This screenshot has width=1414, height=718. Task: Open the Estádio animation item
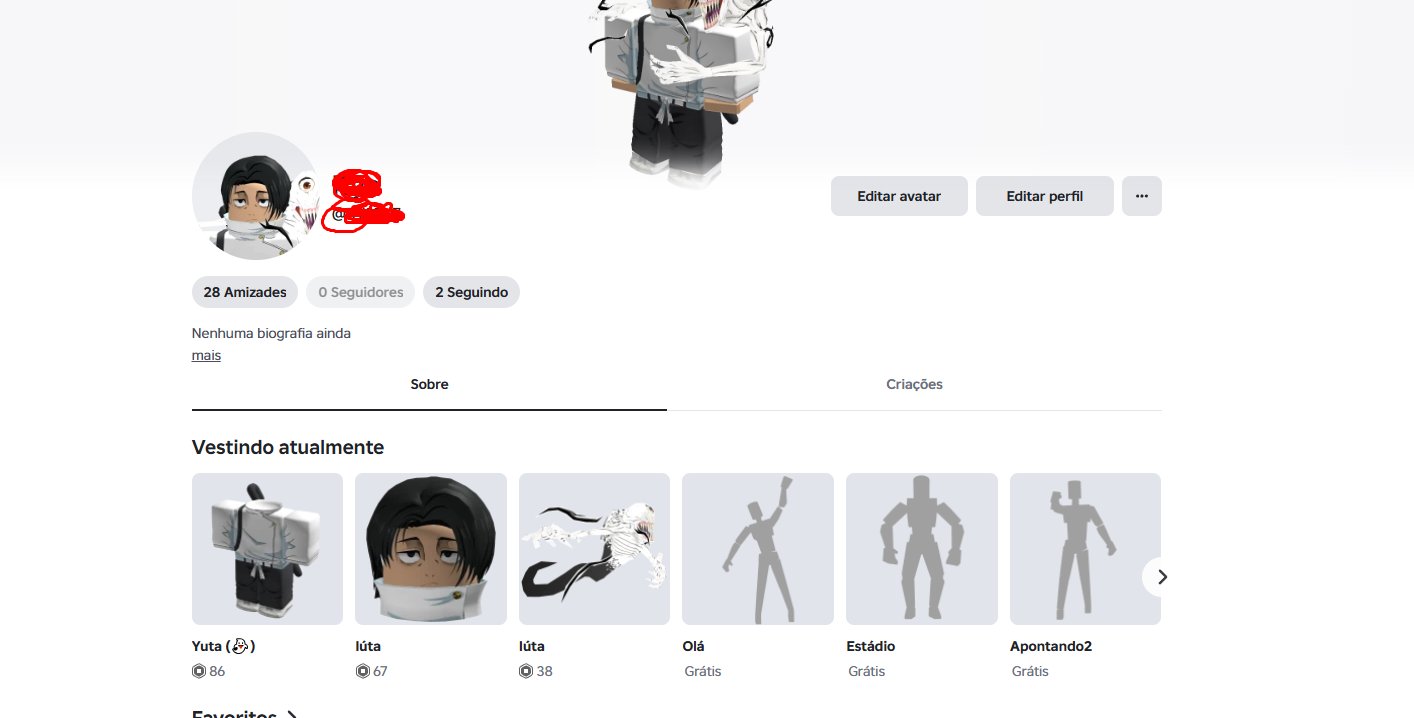(922, 549)
